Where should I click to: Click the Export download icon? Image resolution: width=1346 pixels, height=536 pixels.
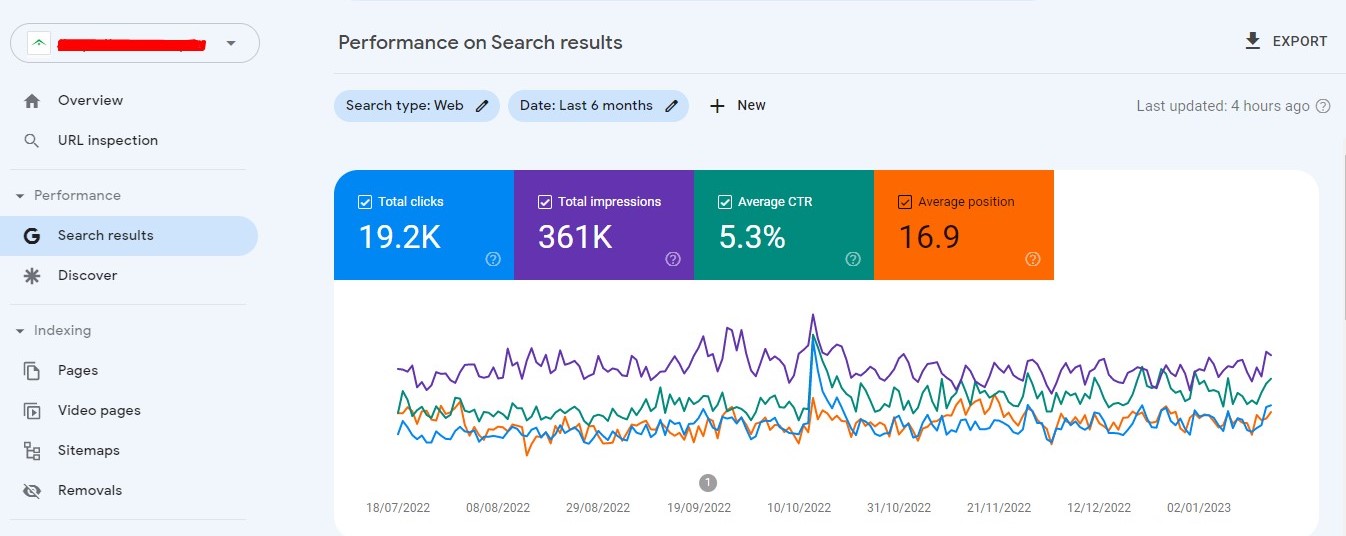(x=1252, y=41)
